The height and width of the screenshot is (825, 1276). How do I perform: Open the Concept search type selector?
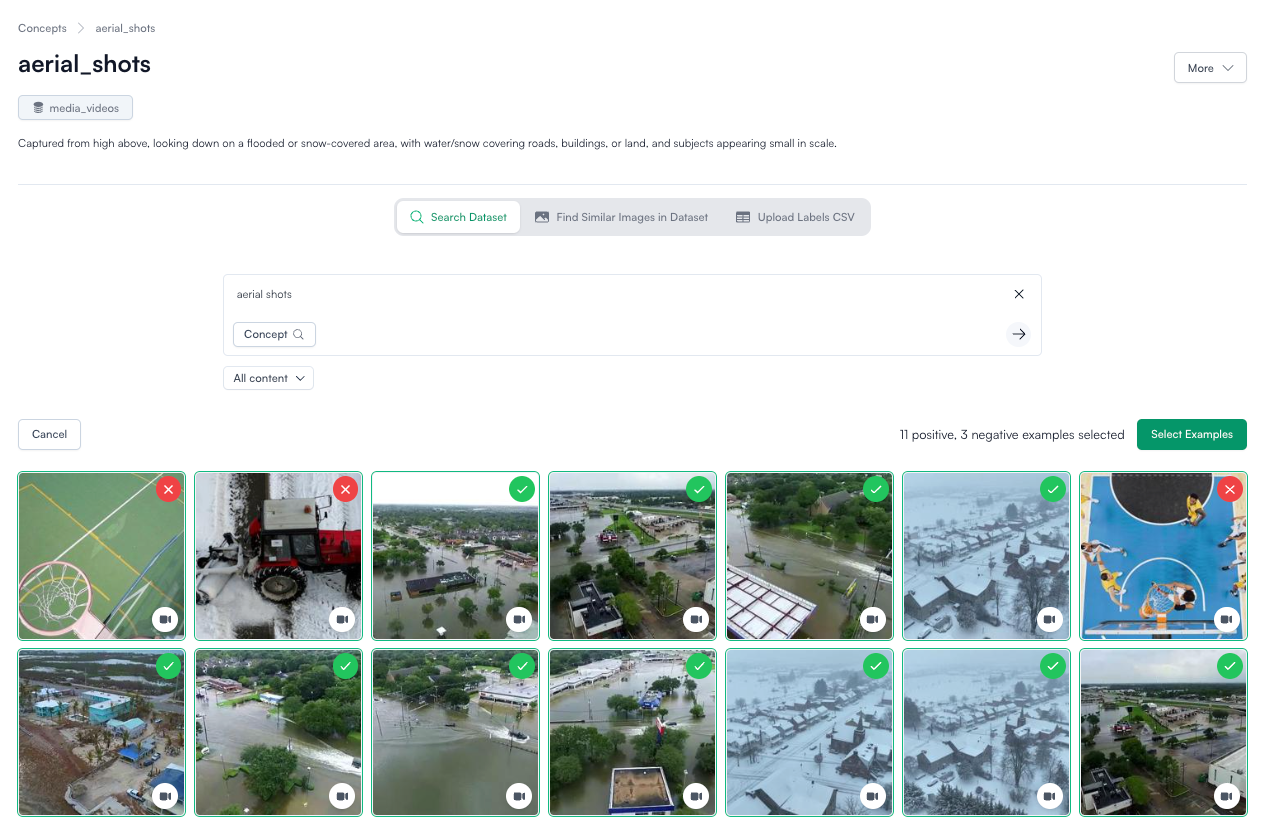pos(274,334)
